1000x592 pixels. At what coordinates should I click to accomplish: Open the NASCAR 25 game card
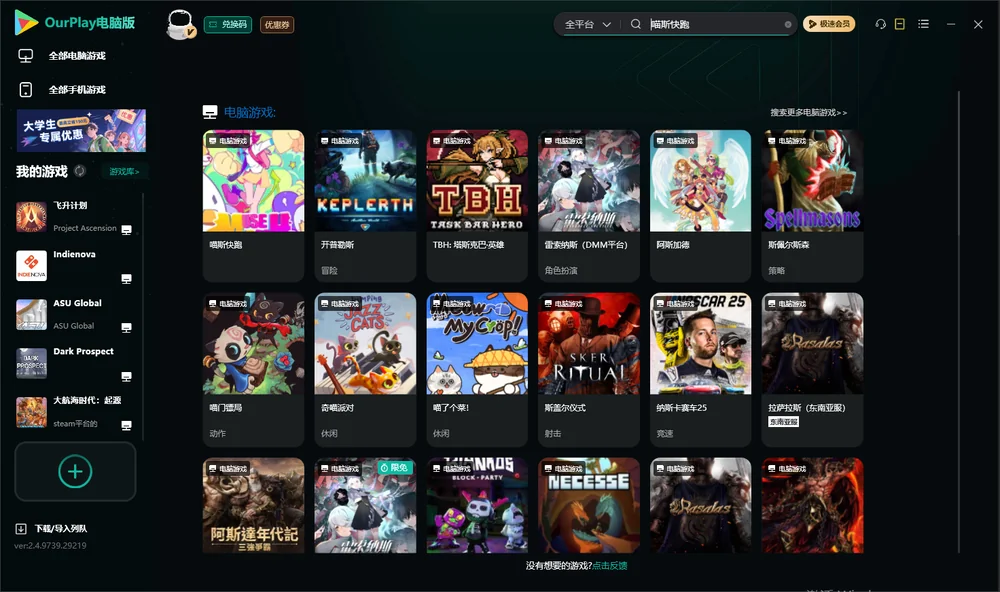point(700,369)
